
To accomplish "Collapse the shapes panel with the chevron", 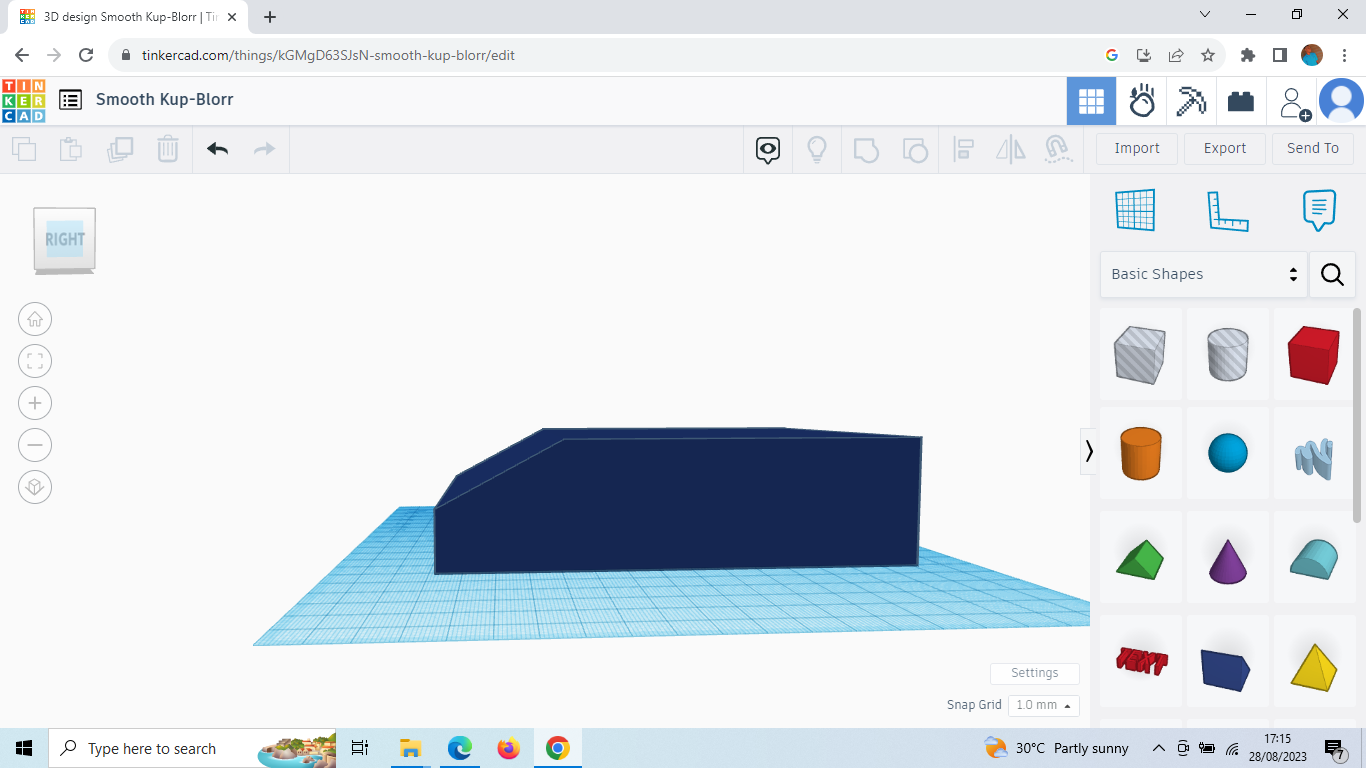I will coord(1088,451).
